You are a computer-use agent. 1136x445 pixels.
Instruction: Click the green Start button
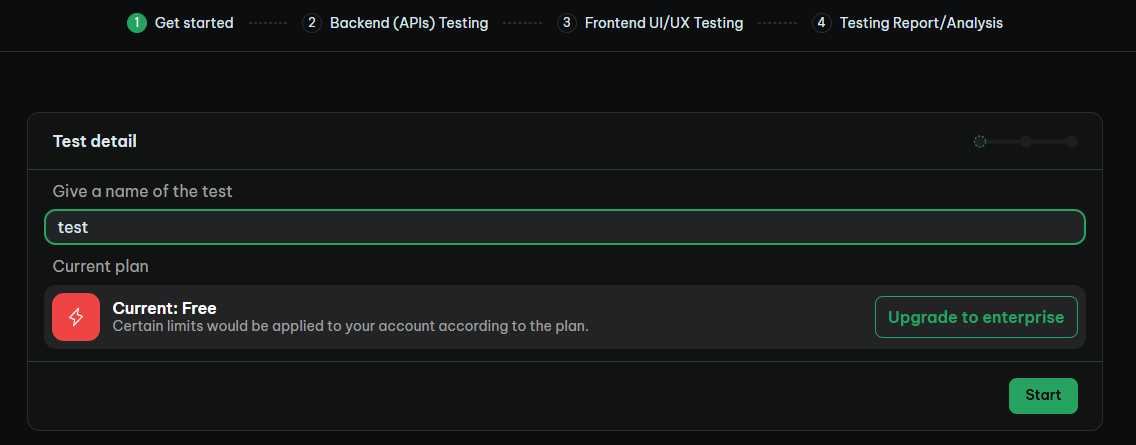[1043, 396]
